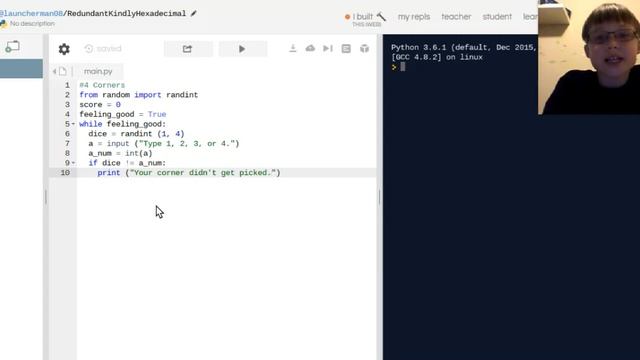Click the step-forward debugger icon
Viewport: 640px width, 360px height.
click(x=328, y=49)
